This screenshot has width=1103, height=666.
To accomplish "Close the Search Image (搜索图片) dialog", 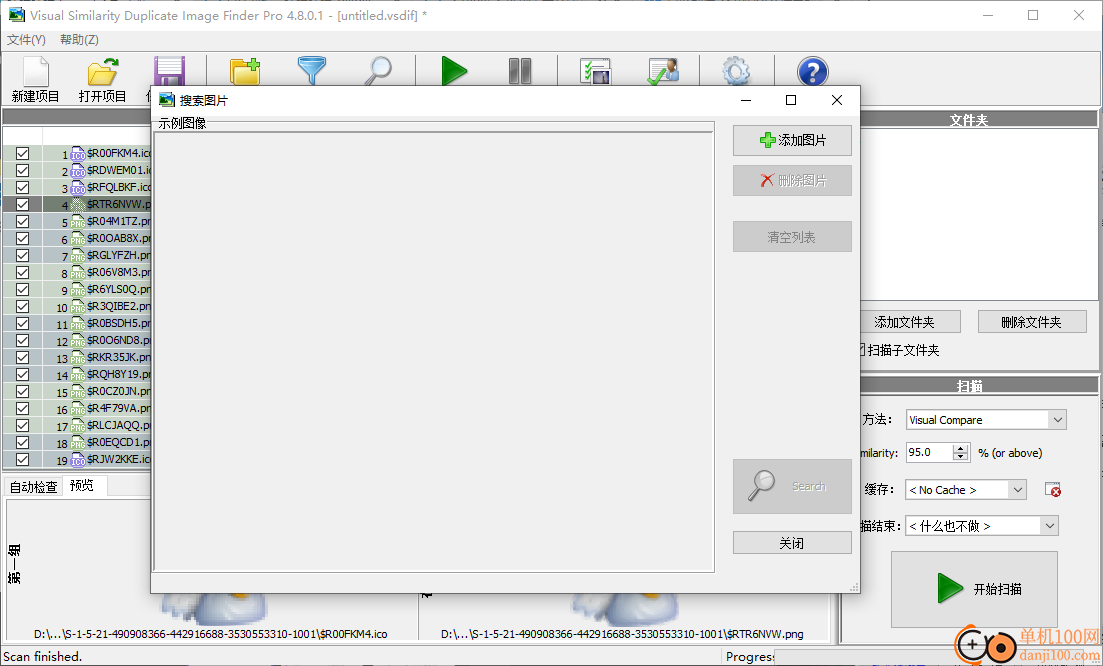I will (x=836, y=101).
